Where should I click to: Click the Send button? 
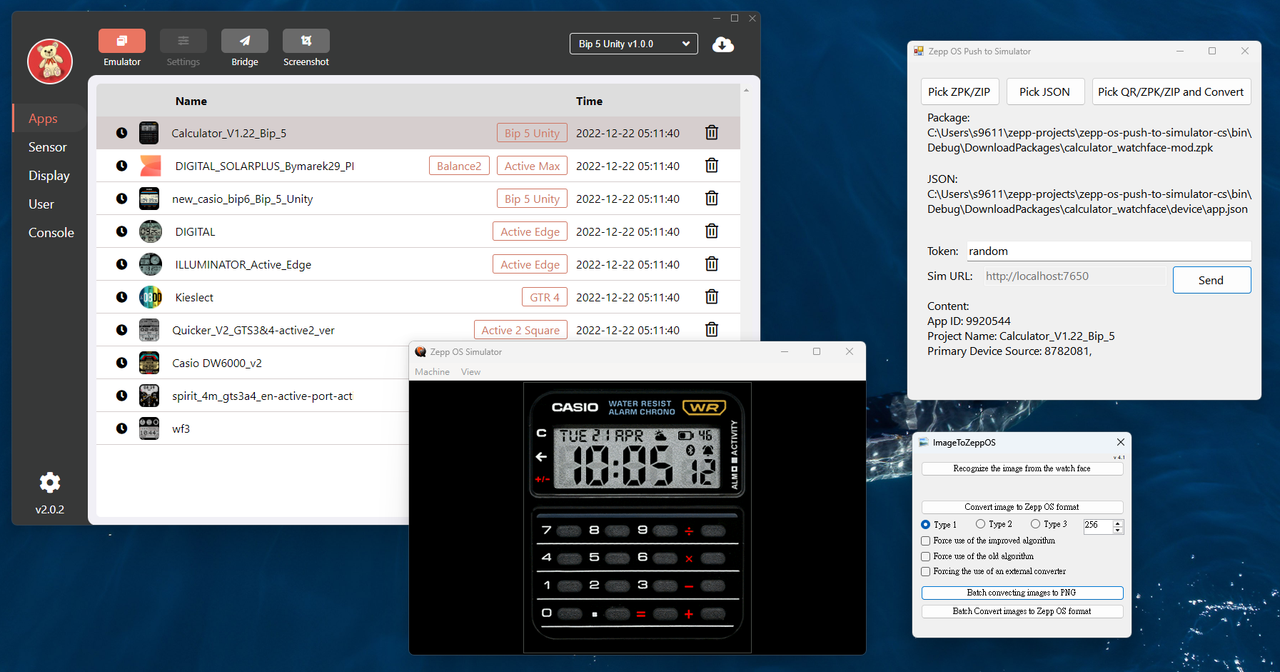(x=1211, y=280)
